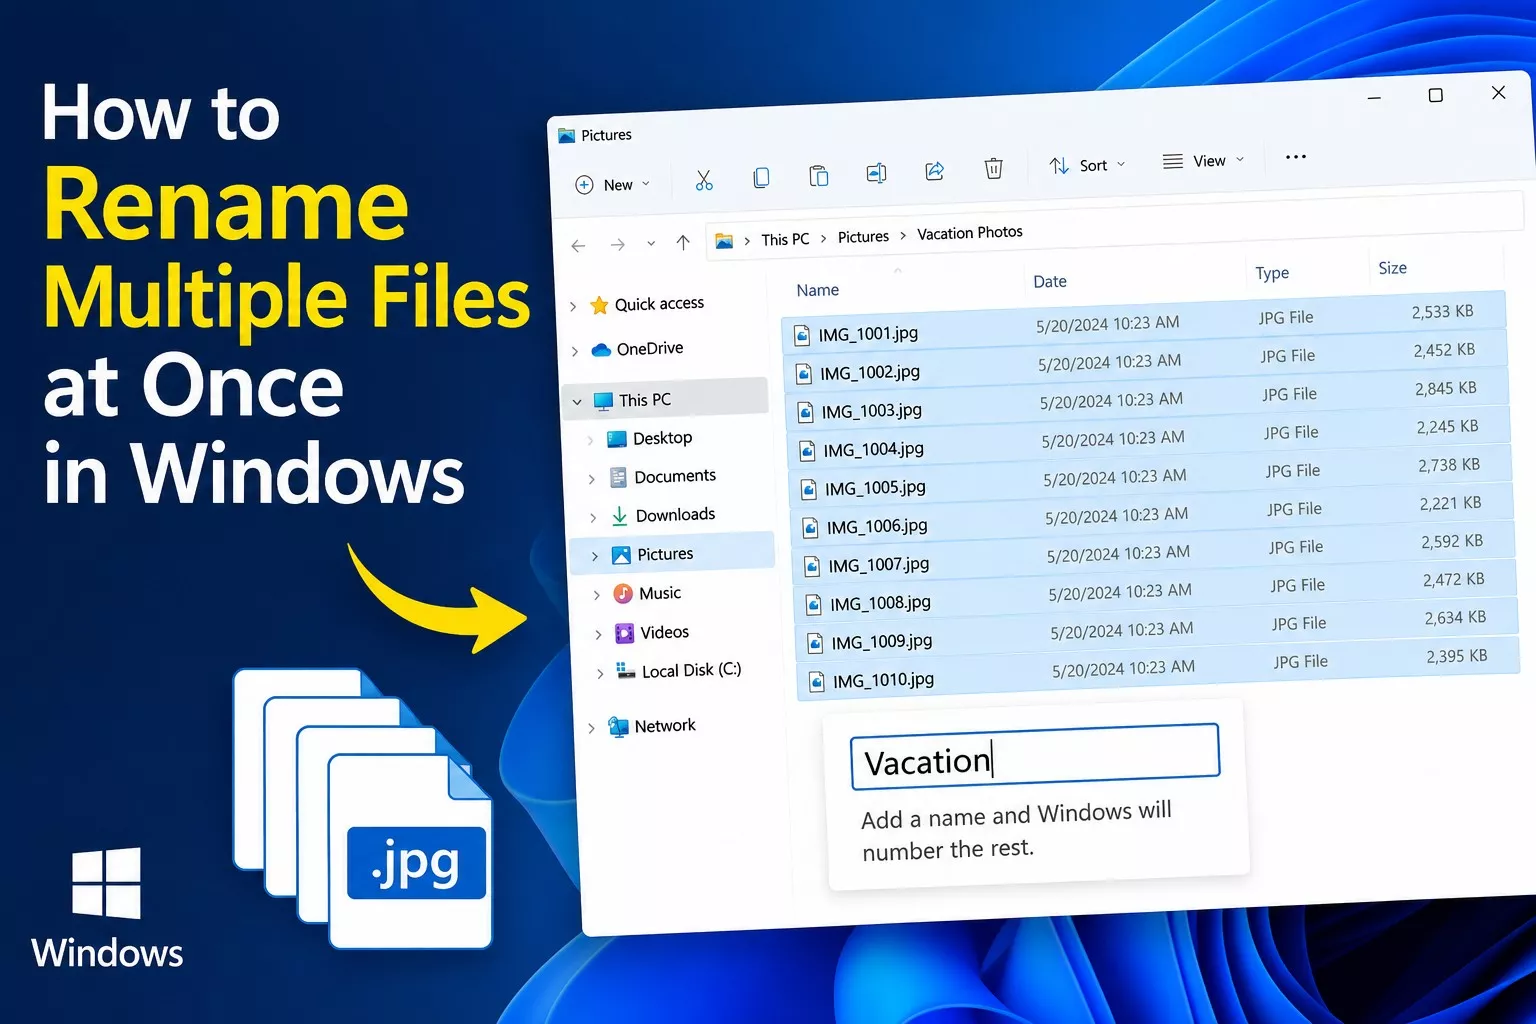
Task: Select file IMG_1004.jpg
Action: (x=1148, y=438)
